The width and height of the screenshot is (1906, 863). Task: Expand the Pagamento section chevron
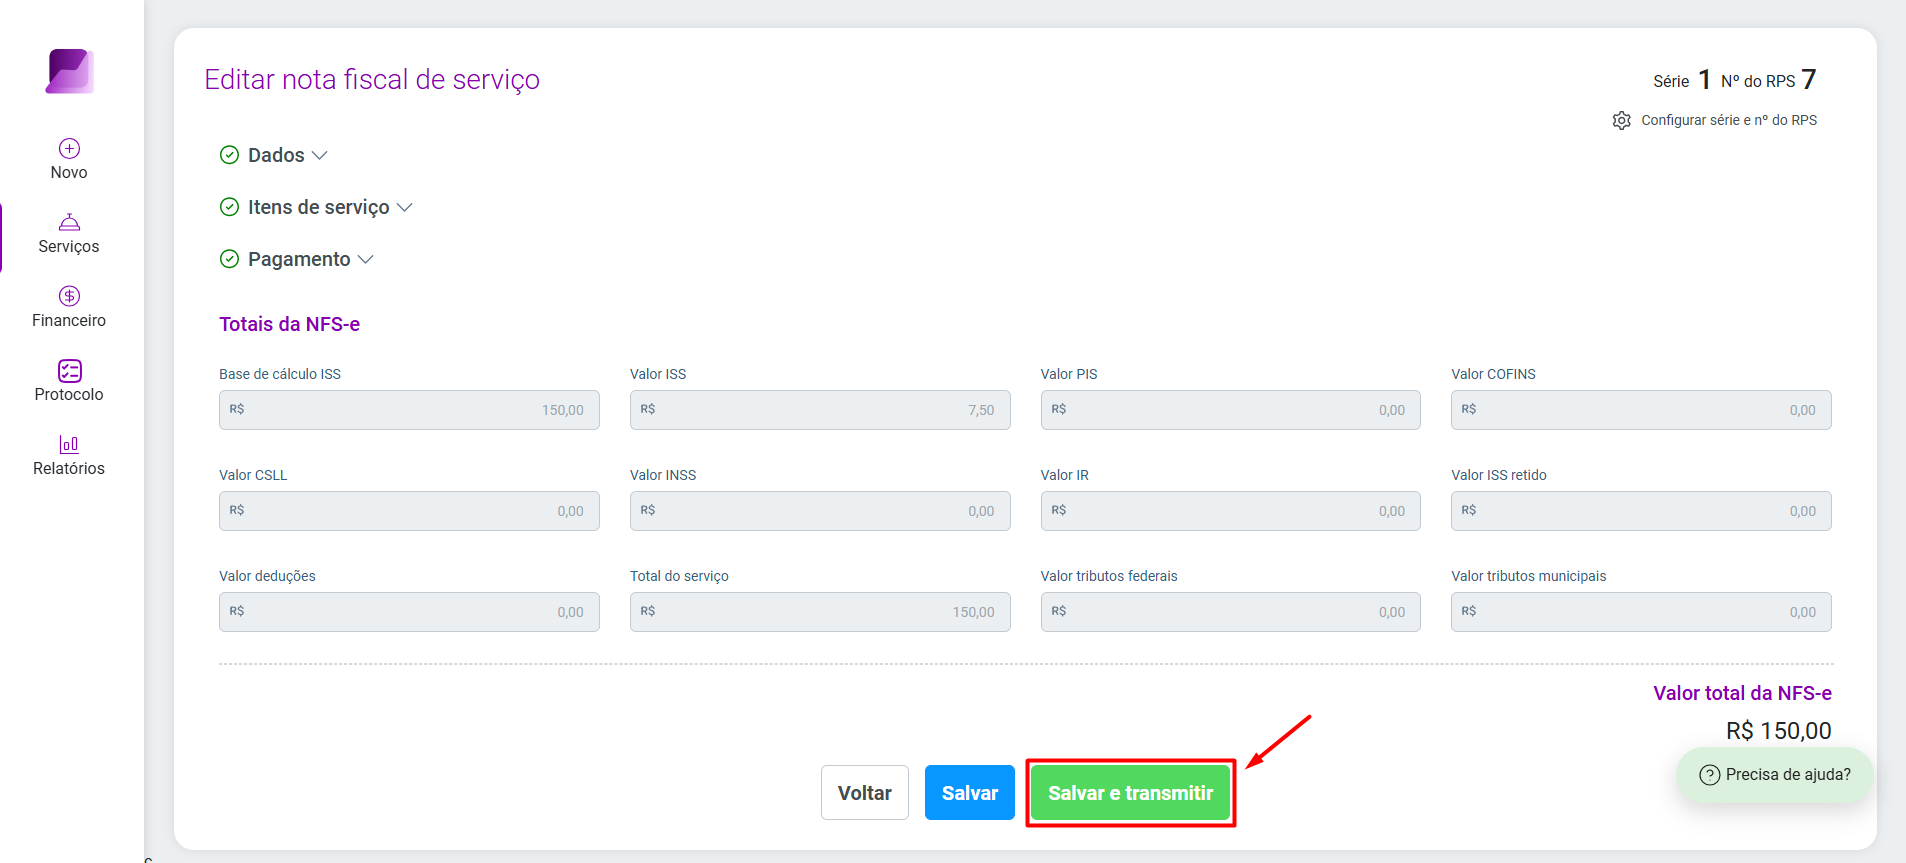coord(366,259)
